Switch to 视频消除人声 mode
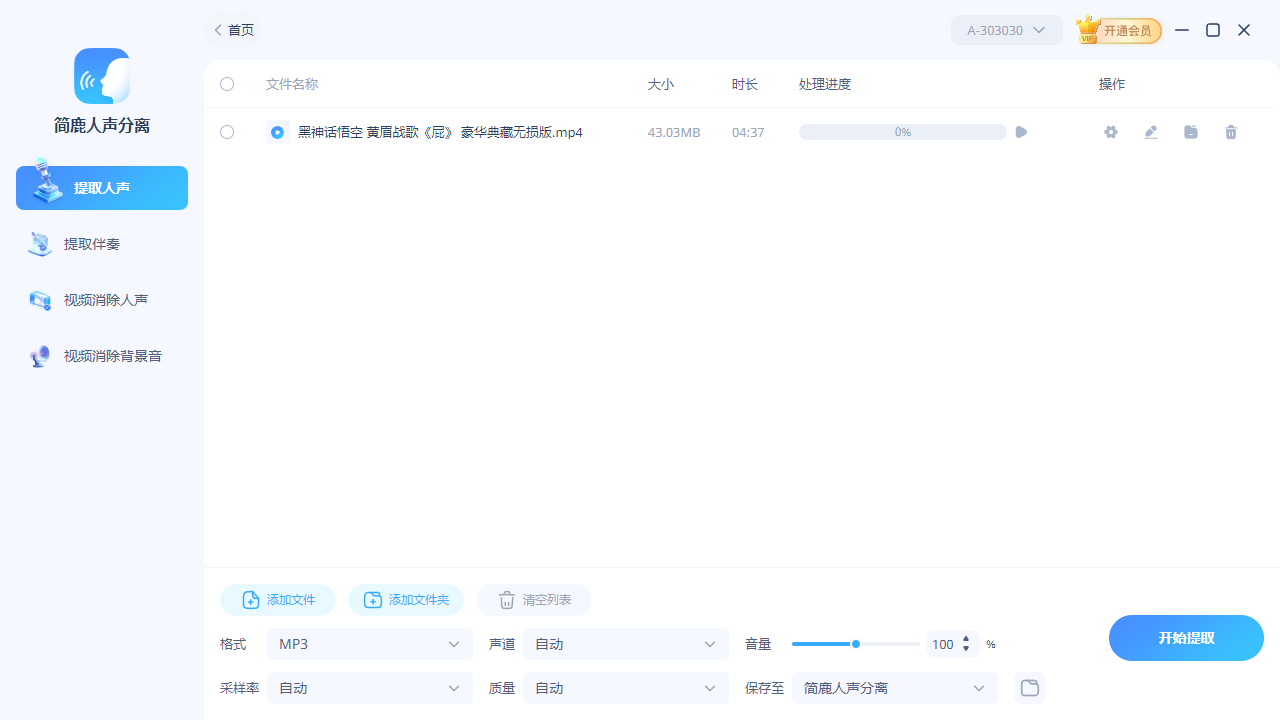This screenshot has width=1280, height=720. pos(40,299)
